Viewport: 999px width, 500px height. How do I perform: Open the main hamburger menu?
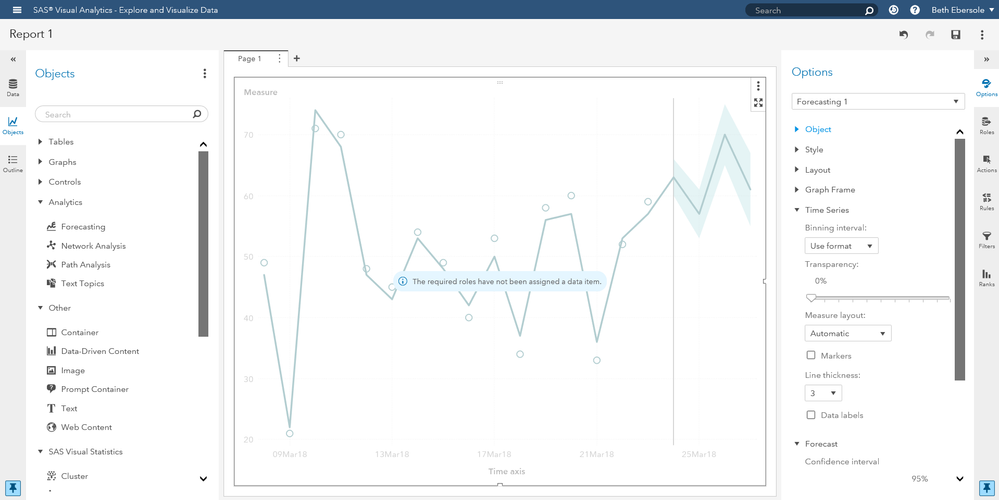(16, 10)
